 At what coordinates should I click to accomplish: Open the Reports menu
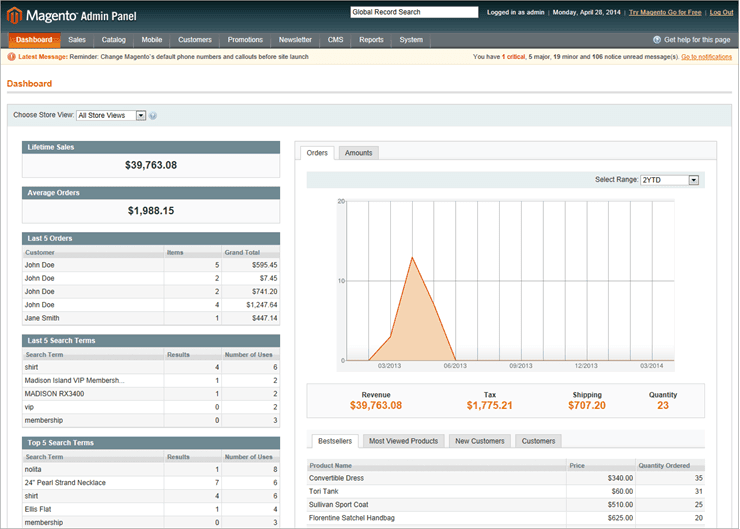point(371,40)
